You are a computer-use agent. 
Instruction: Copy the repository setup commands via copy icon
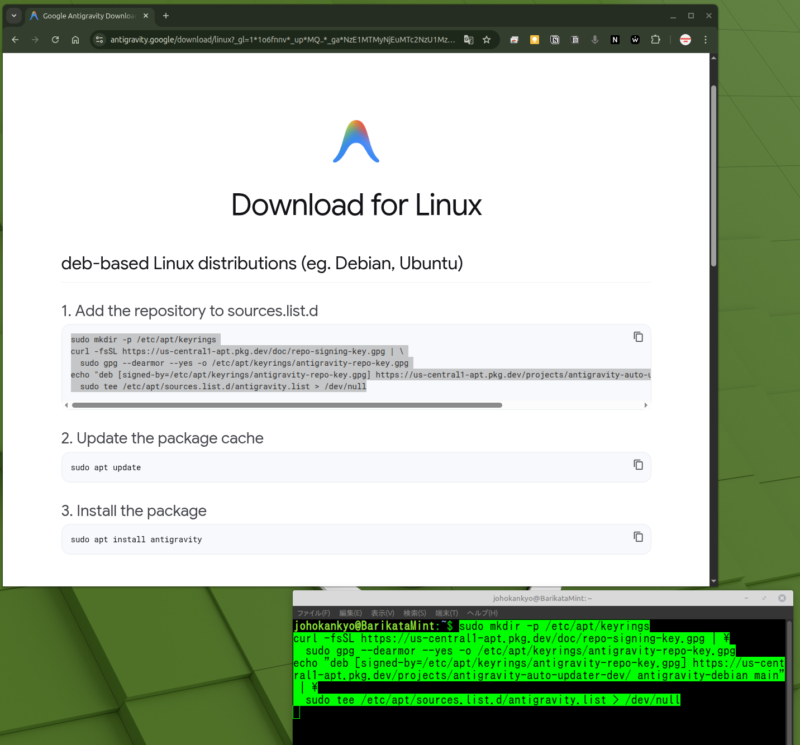click(x=638, y=337)
